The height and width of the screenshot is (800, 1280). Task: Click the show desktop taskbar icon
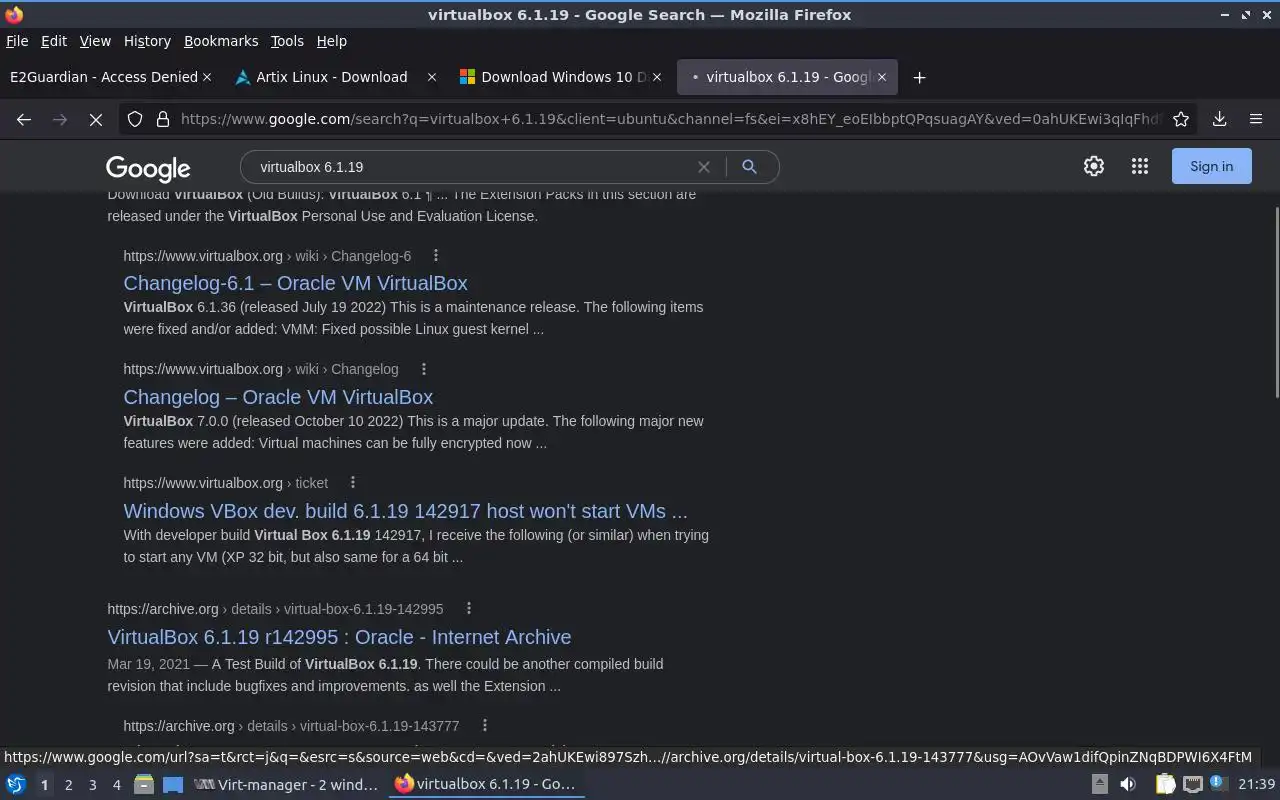[x=173, y=785]
